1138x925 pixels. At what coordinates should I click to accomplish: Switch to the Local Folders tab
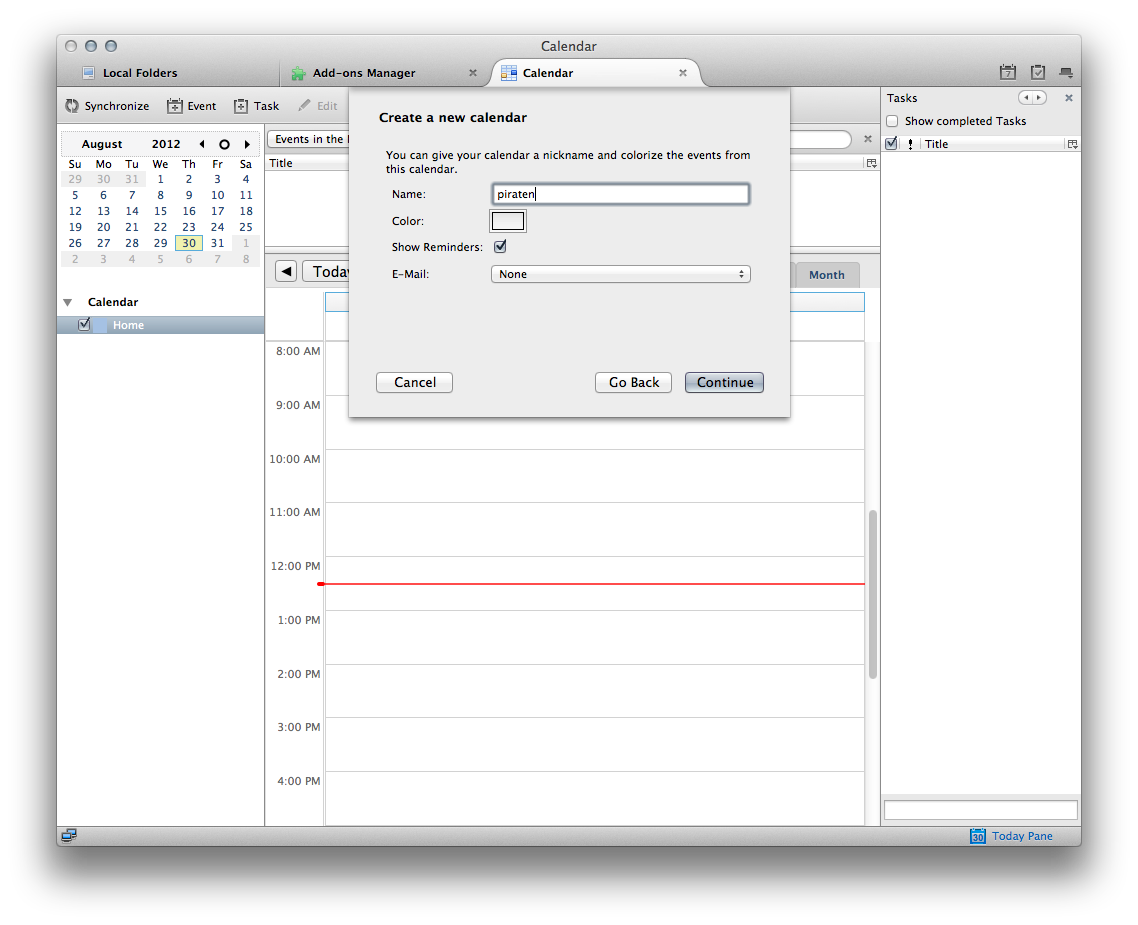point(140,73)
